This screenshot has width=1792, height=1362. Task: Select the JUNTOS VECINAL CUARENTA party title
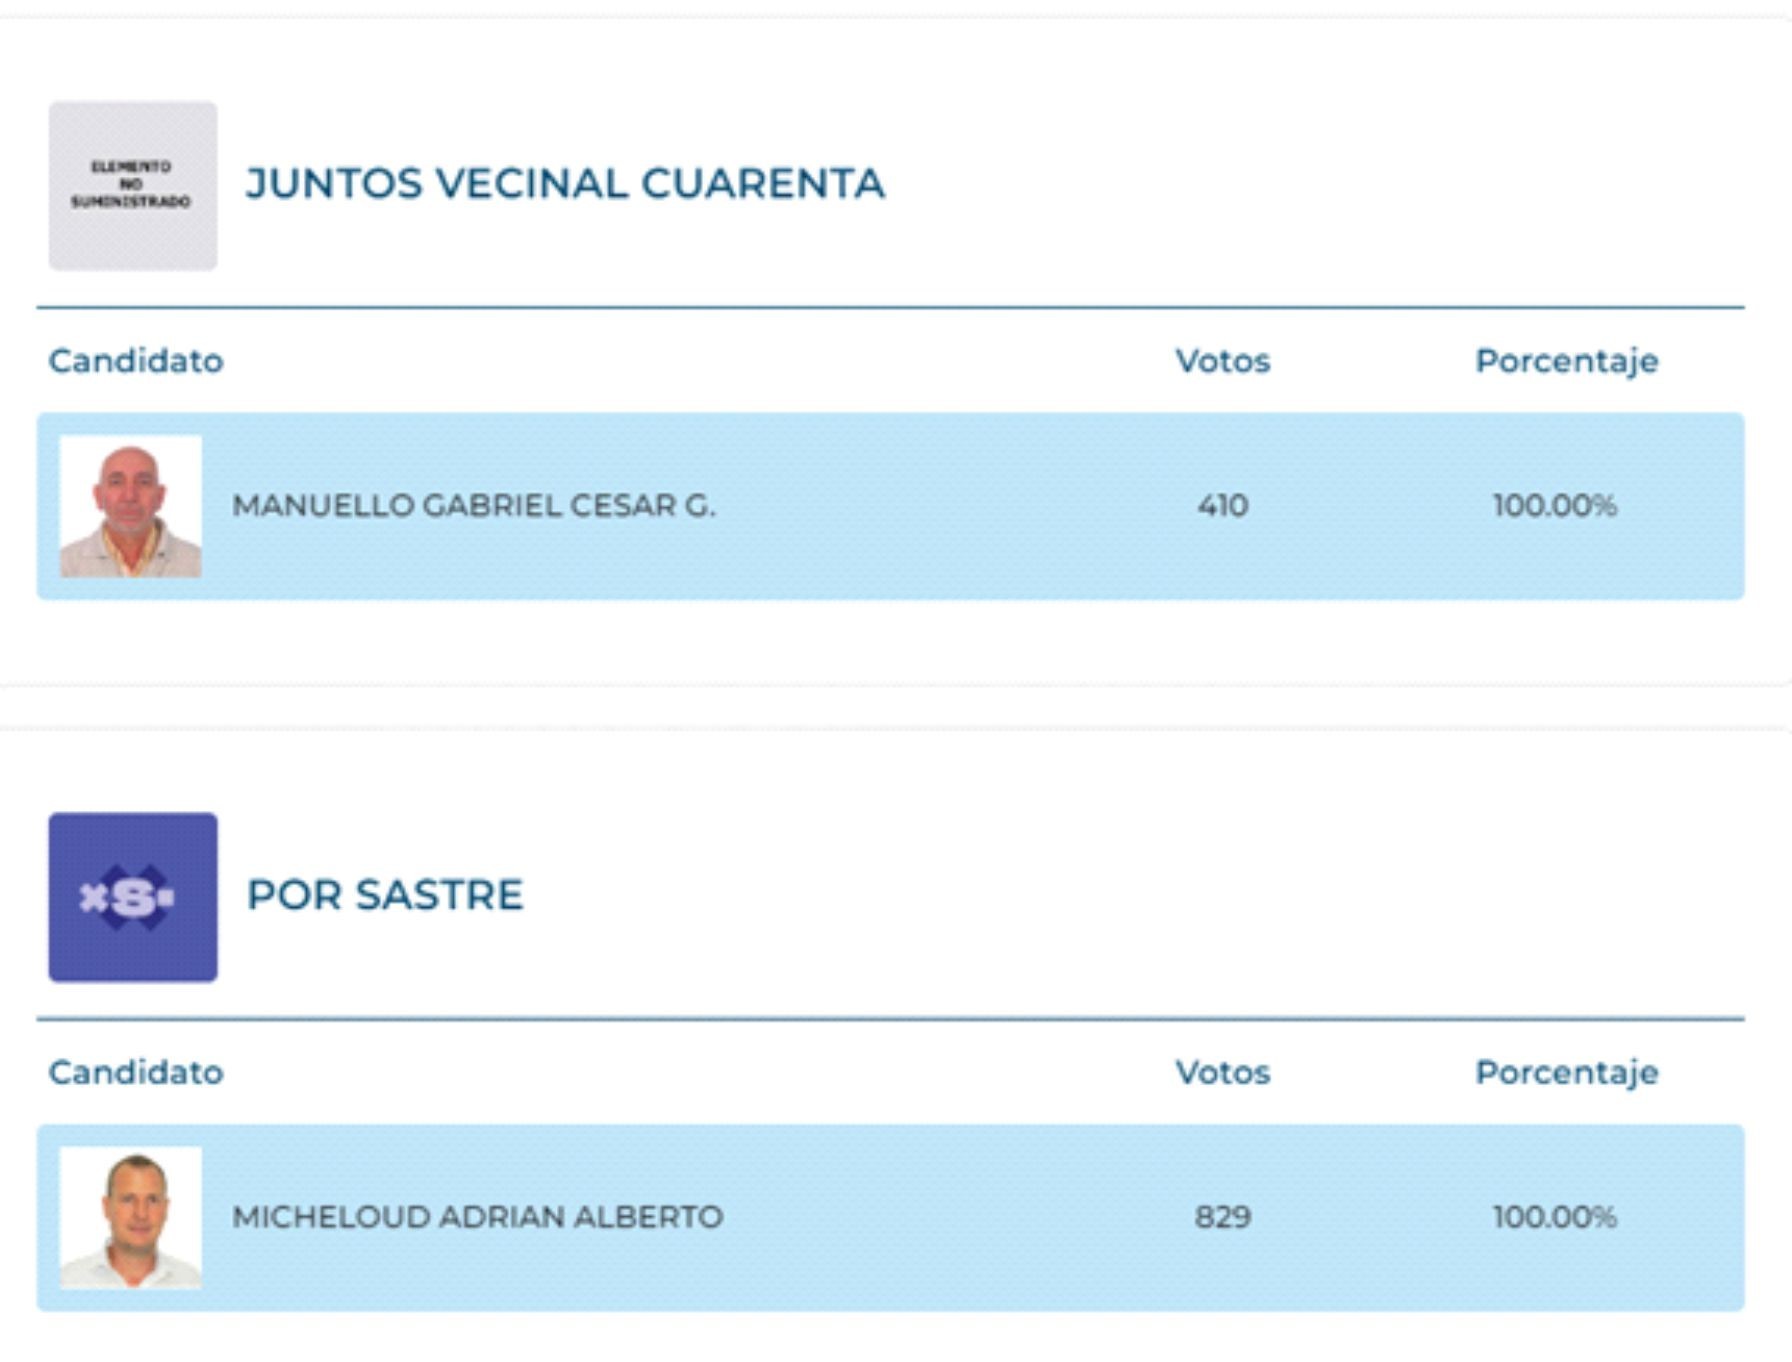pos(565,184)
